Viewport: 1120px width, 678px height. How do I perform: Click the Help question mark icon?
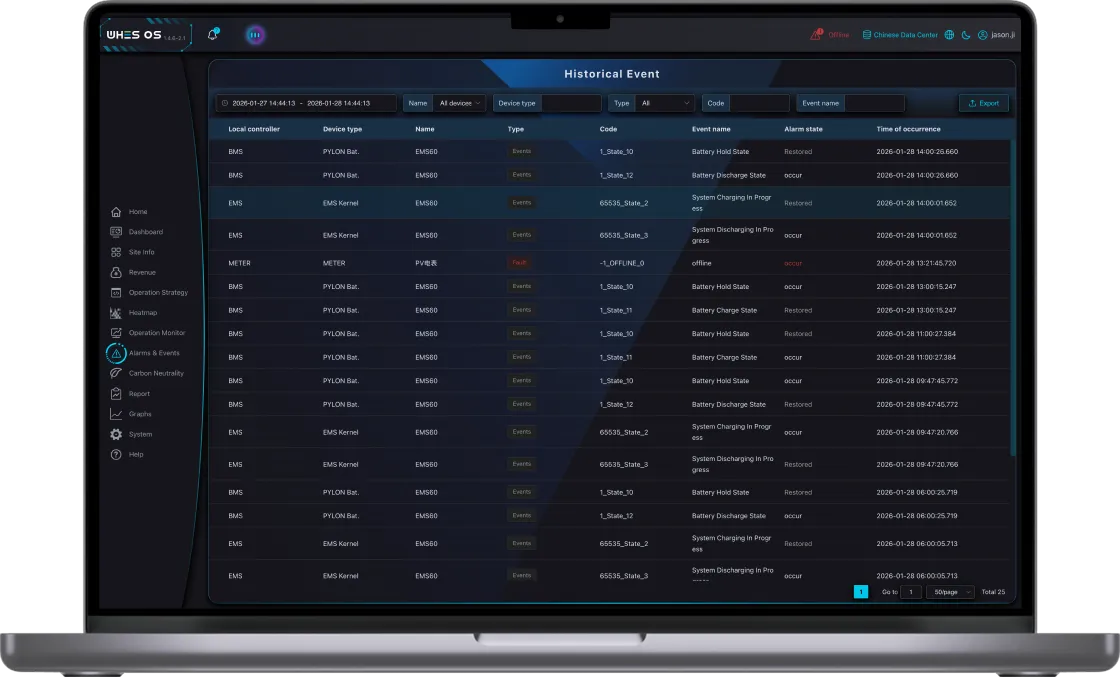click(116, 454)
